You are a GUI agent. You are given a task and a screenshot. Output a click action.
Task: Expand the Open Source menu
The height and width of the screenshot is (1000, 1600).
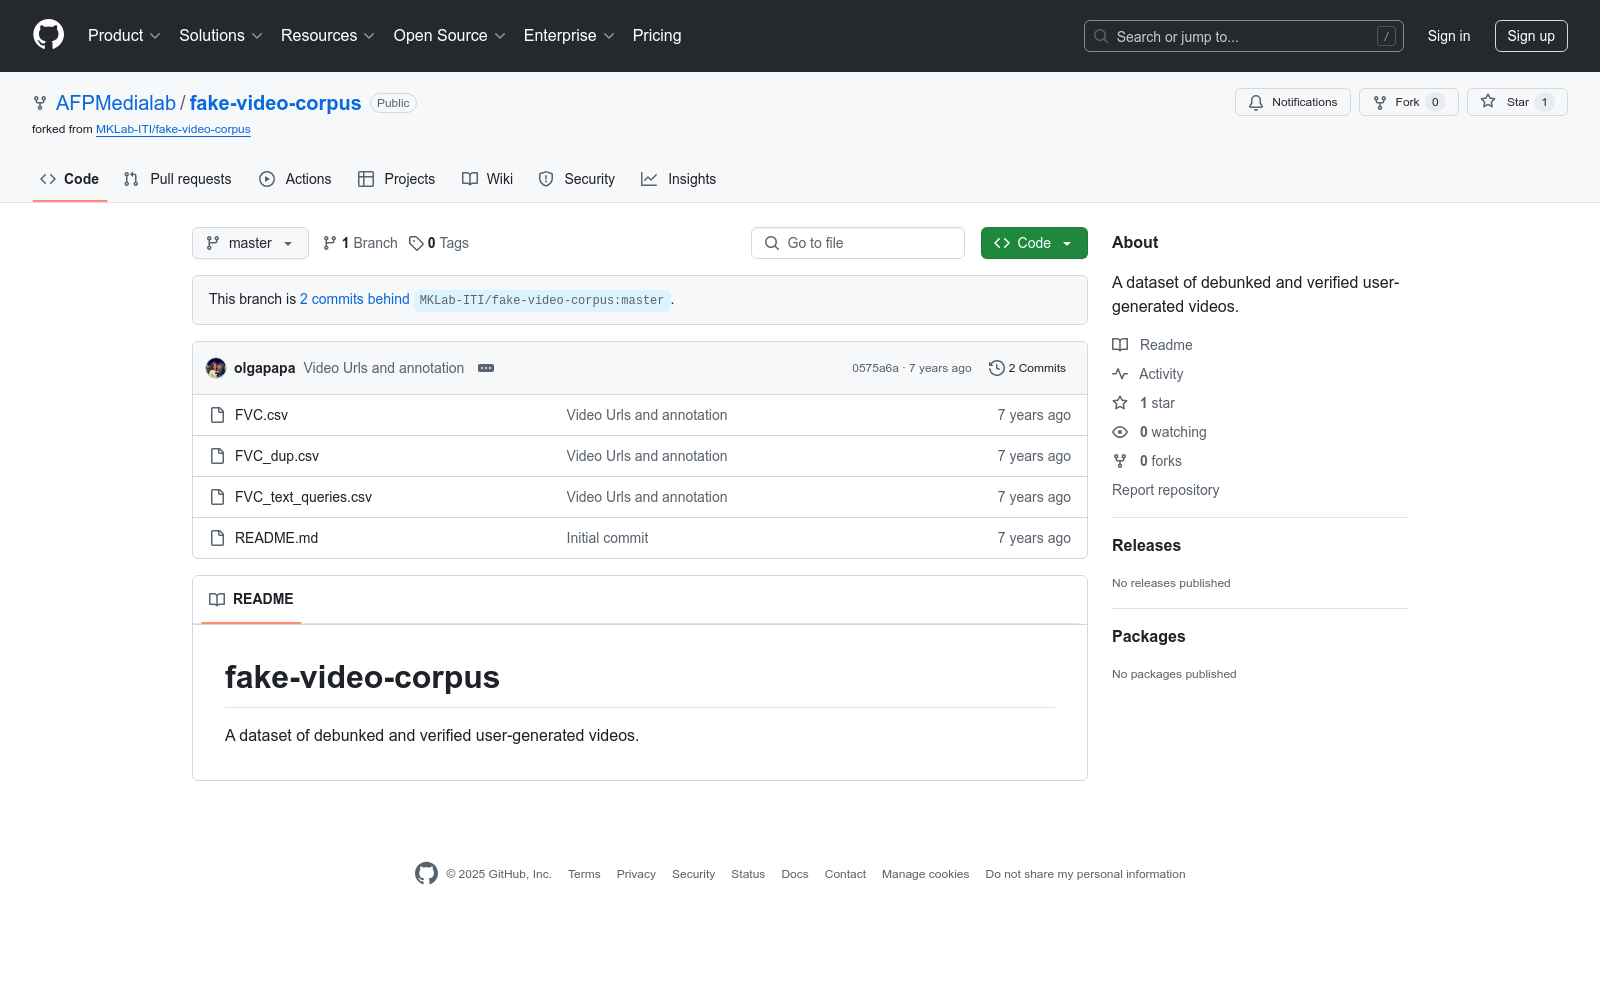point(450,36)
